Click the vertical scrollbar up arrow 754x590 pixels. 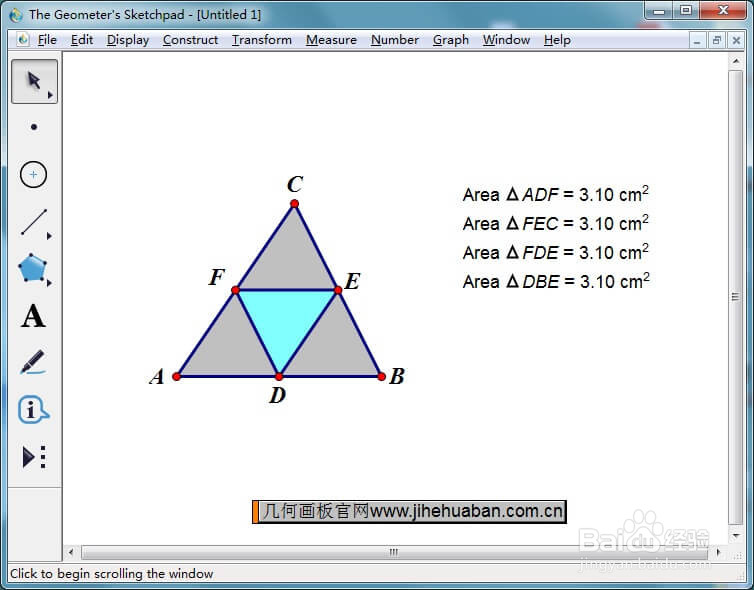[x=736, y=61]
